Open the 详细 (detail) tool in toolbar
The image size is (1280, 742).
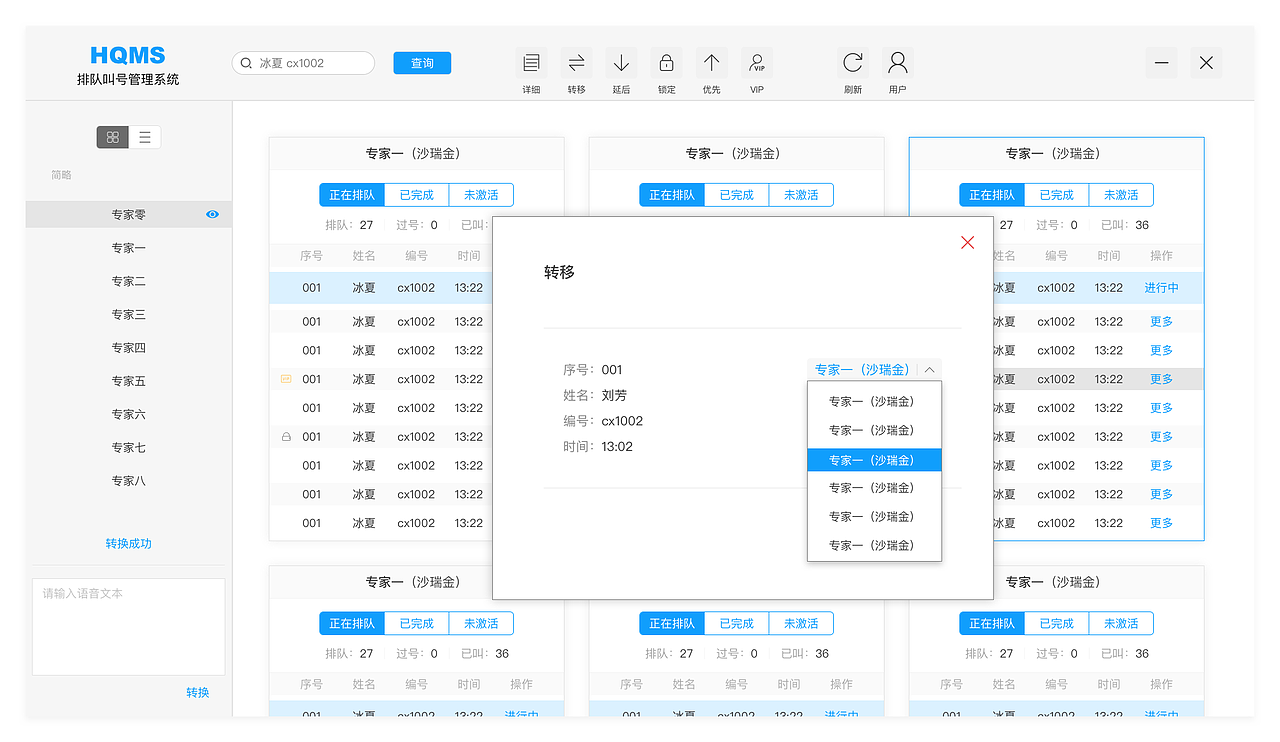pos(531,62)
